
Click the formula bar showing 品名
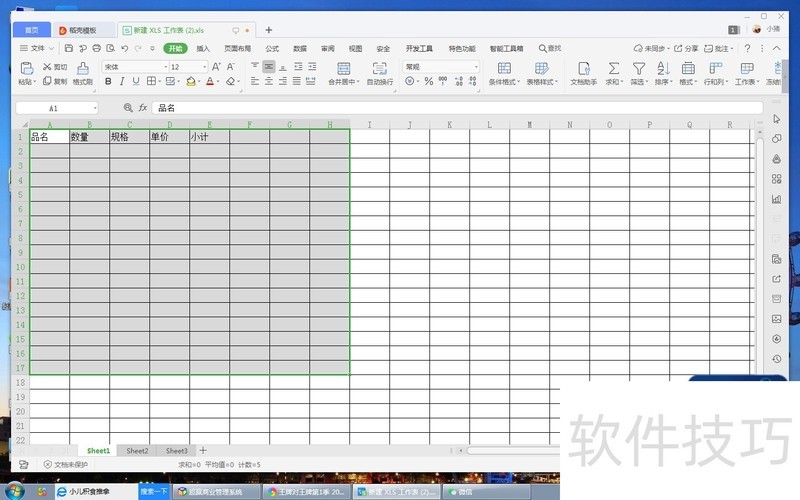tap(457, 108)
